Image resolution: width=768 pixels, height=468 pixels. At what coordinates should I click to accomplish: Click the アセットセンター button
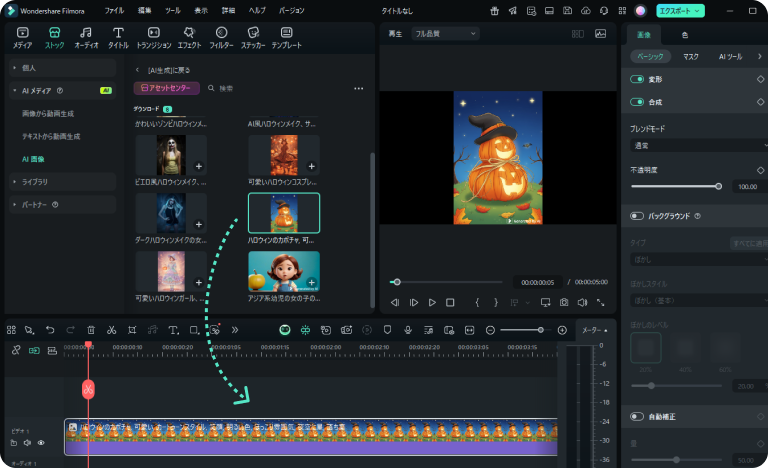[166, 88]
